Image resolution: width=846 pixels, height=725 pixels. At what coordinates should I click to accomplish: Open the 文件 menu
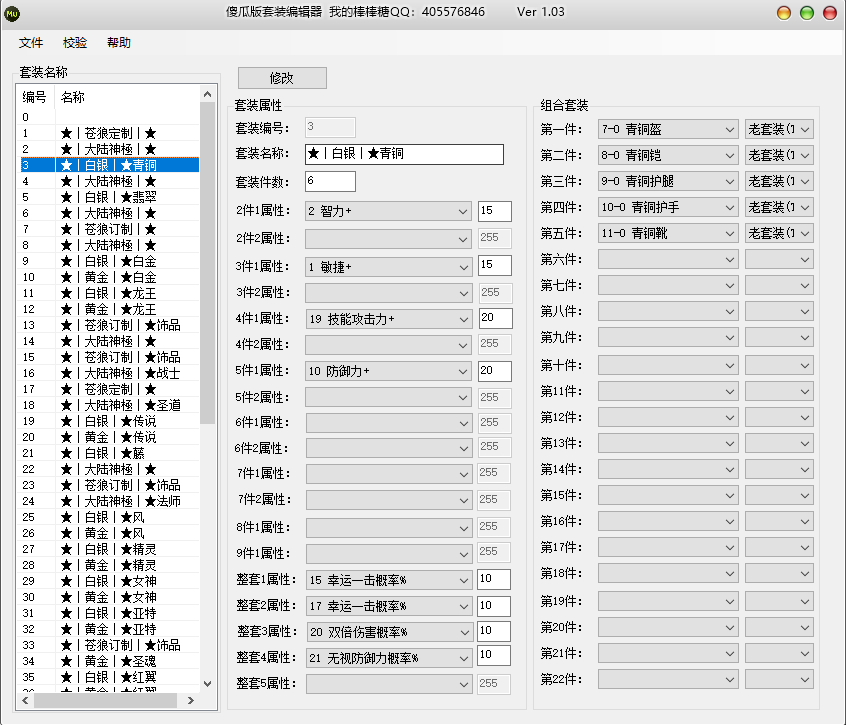31,43
